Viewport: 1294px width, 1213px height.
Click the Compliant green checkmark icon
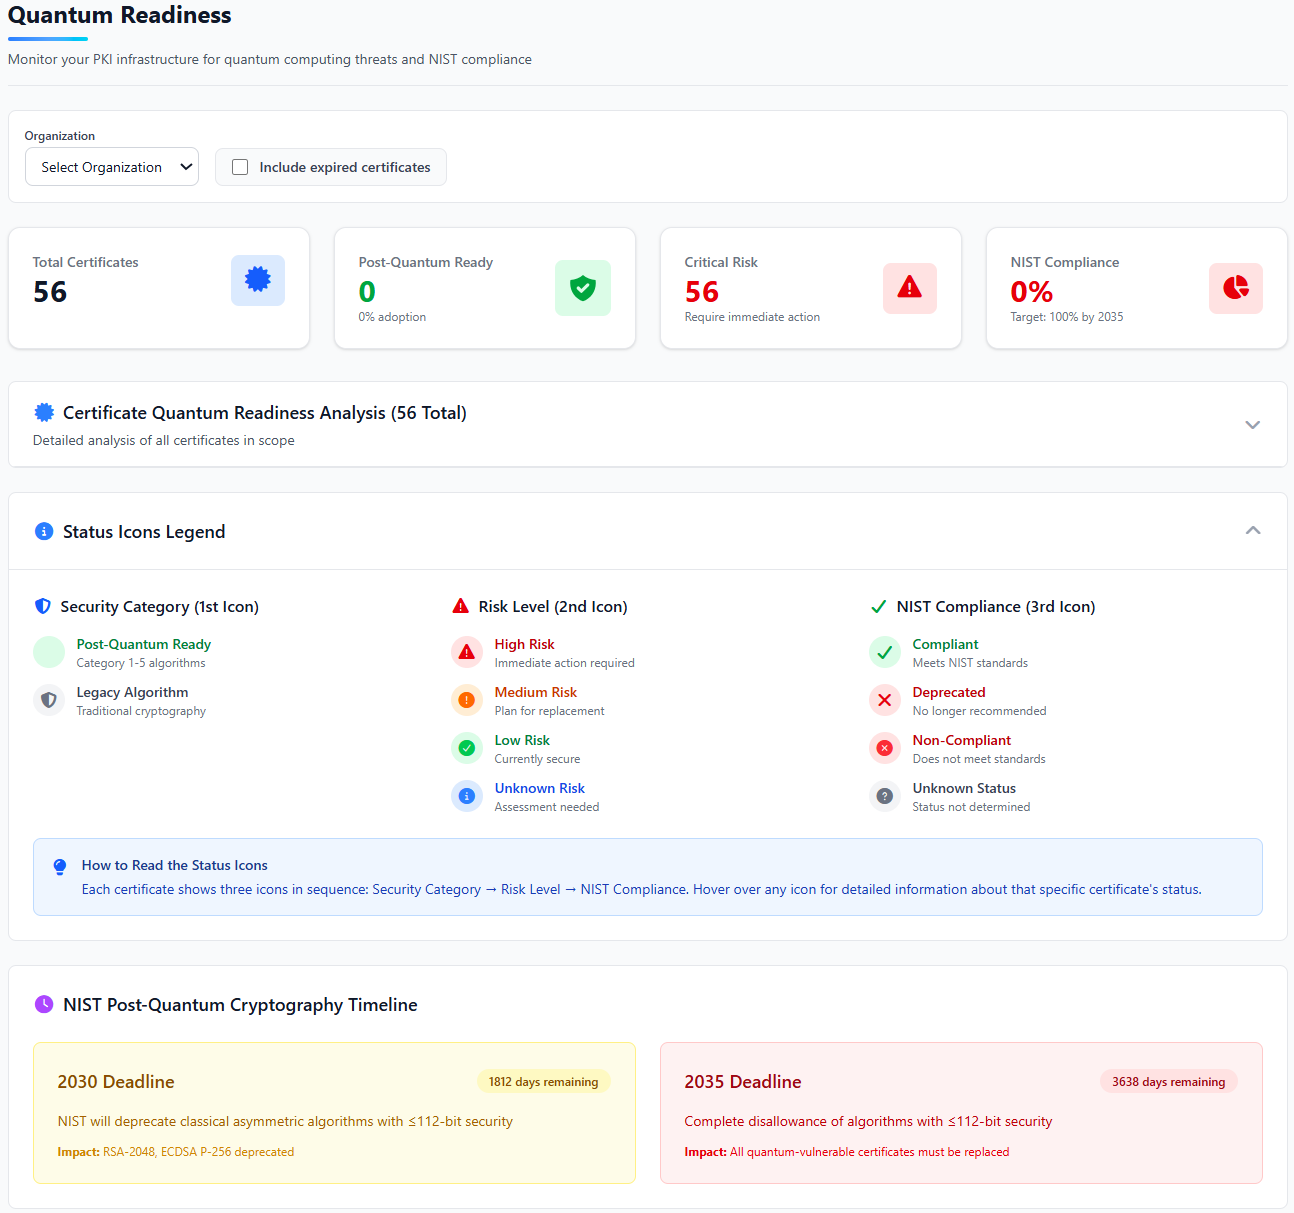[x=885, y=652]
